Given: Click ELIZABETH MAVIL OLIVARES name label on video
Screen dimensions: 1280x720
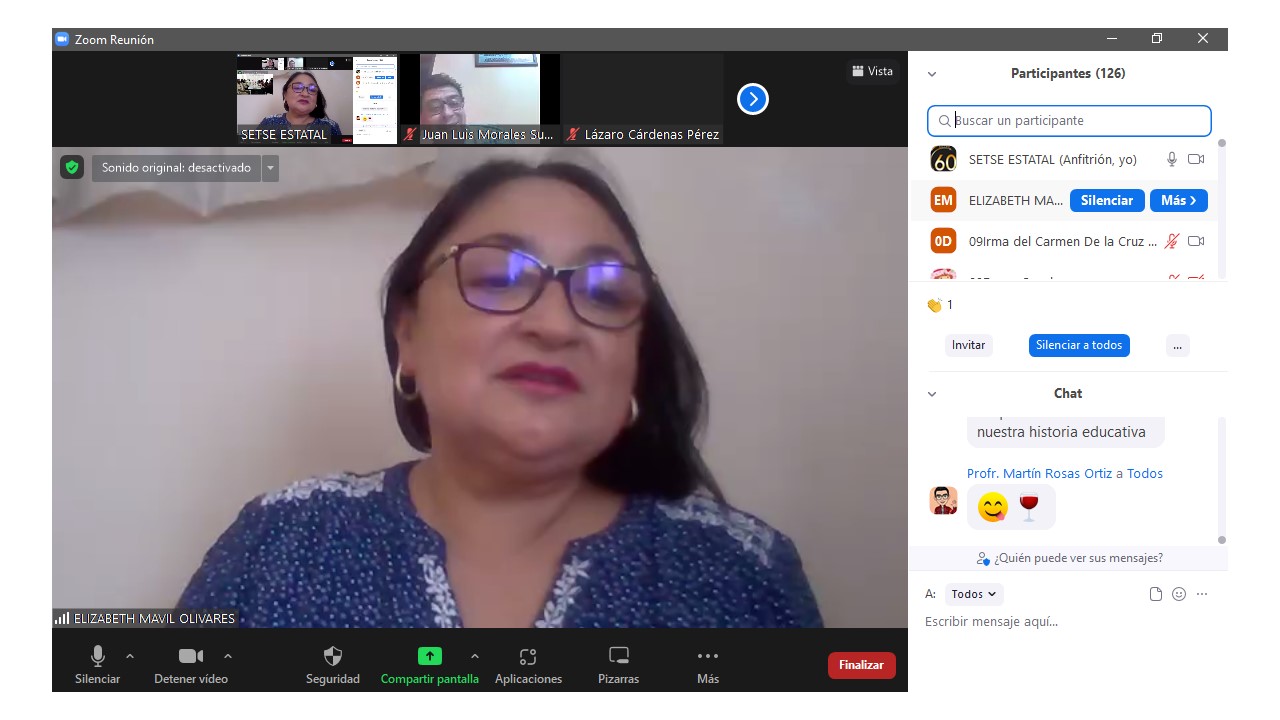Looking at the screenshot, I should (x=154, y=618).
